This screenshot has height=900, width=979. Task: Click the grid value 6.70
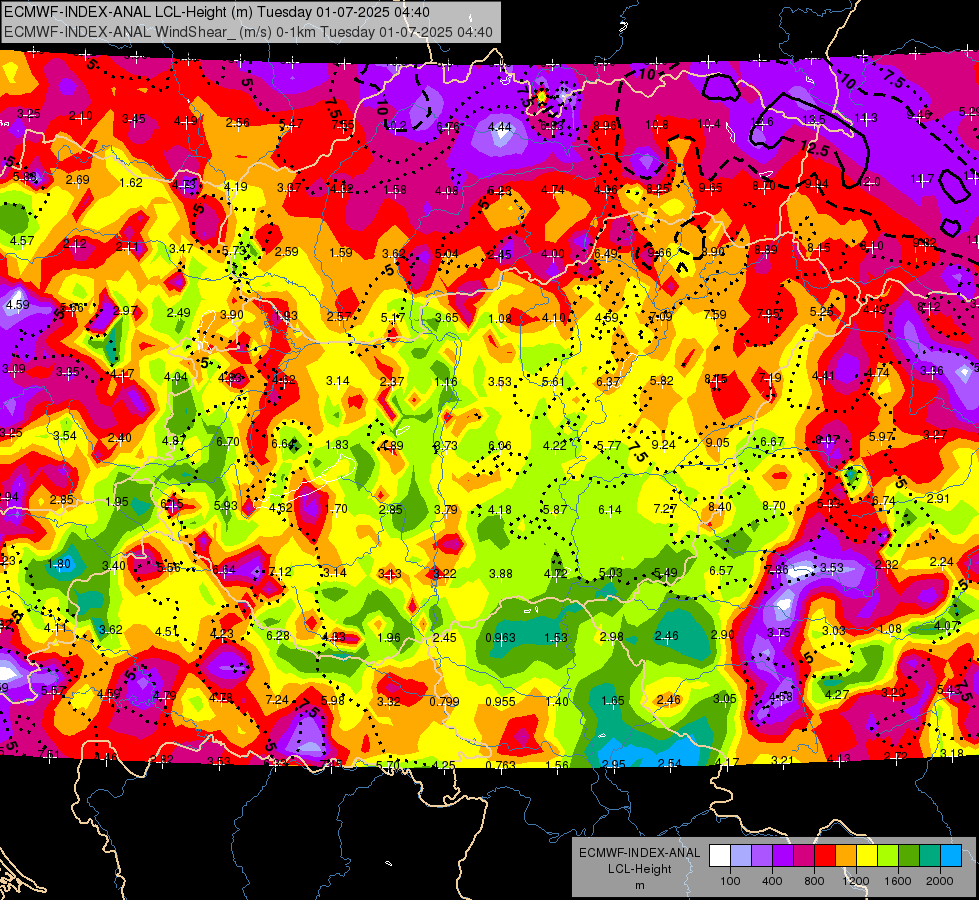[x=228, y=442]
